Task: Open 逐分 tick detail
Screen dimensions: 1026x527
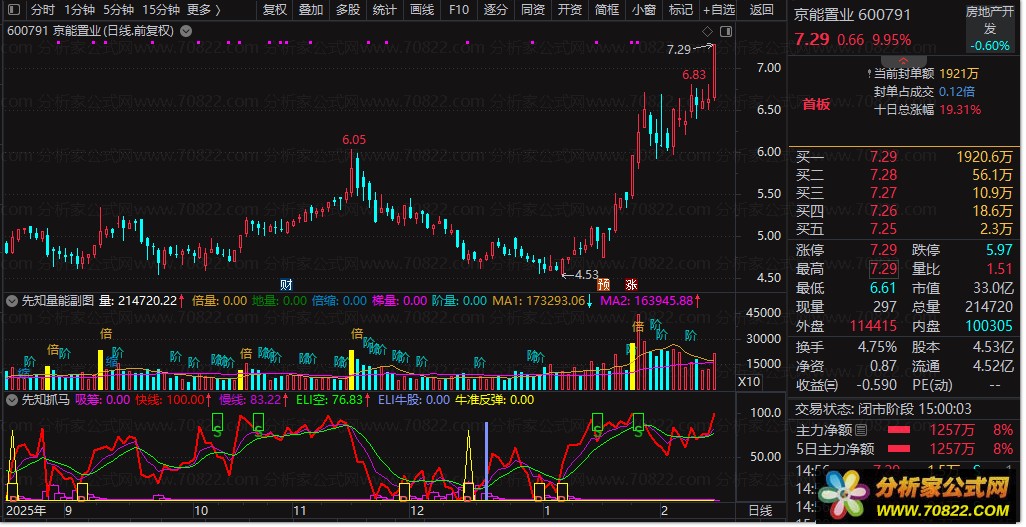Action: tap(495, 10)
